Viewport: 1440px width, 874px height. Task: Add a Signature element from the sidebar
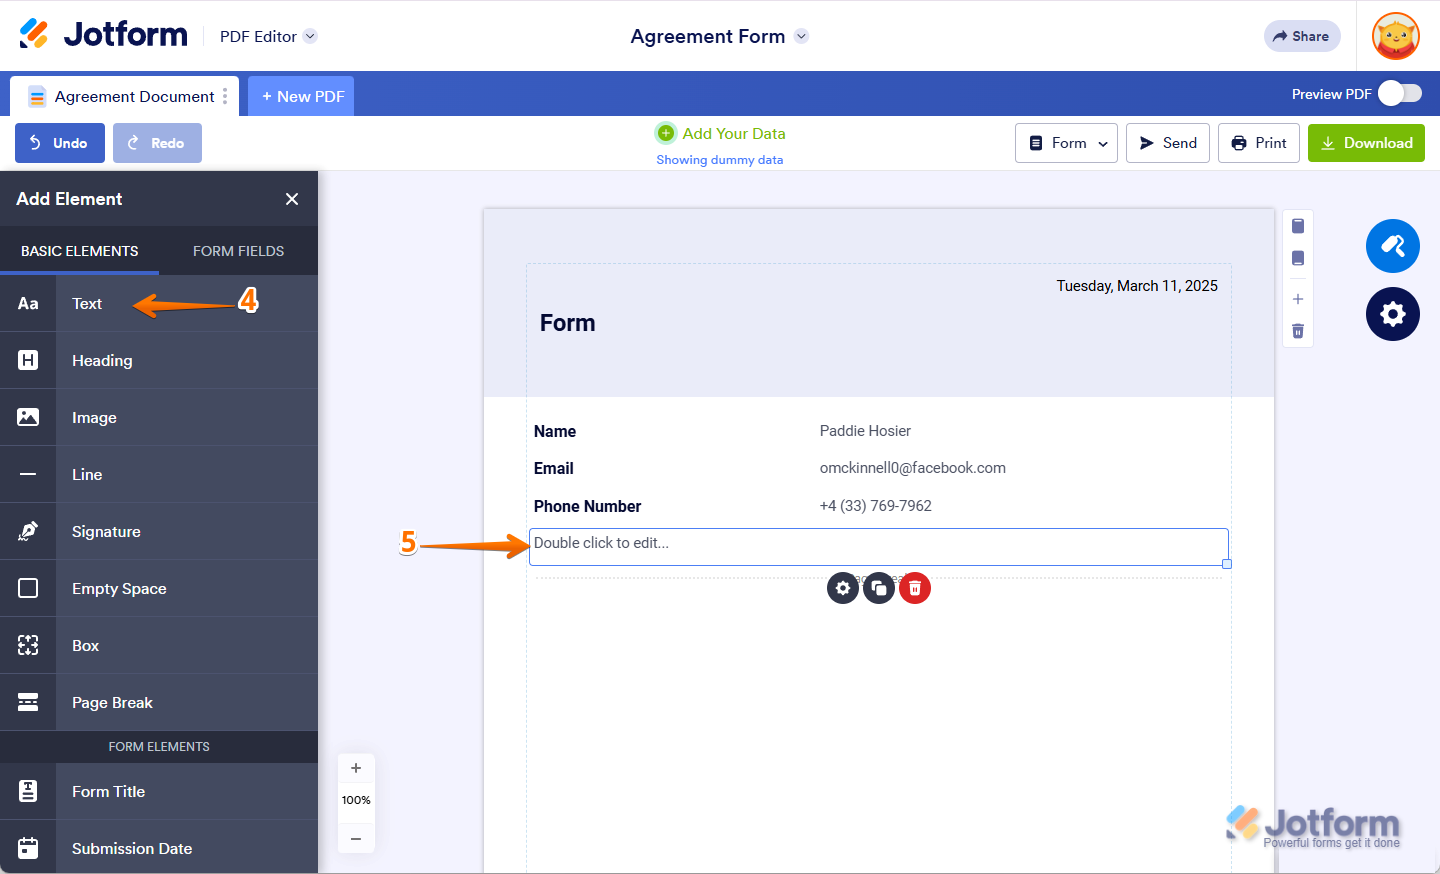coord(106,532)
